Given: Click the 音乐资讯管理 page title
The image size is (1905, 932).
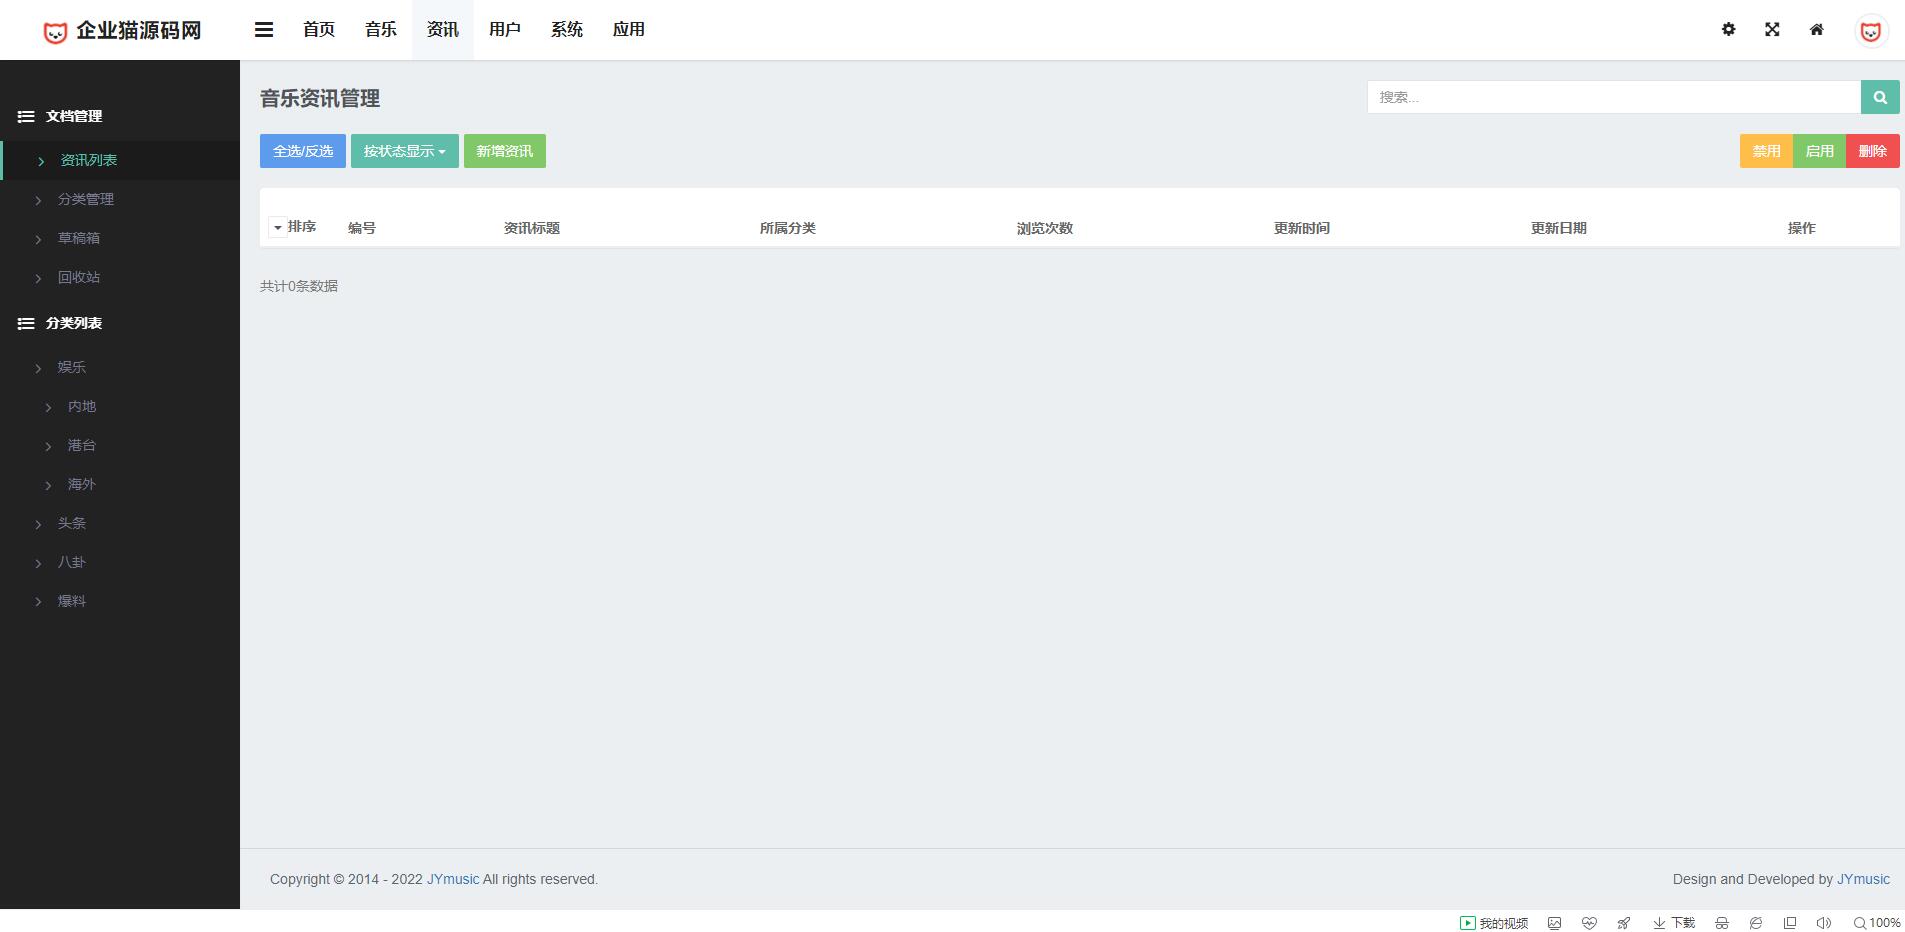Looking at the screenshot, I should pyautogui.click(x=320, y=98).
